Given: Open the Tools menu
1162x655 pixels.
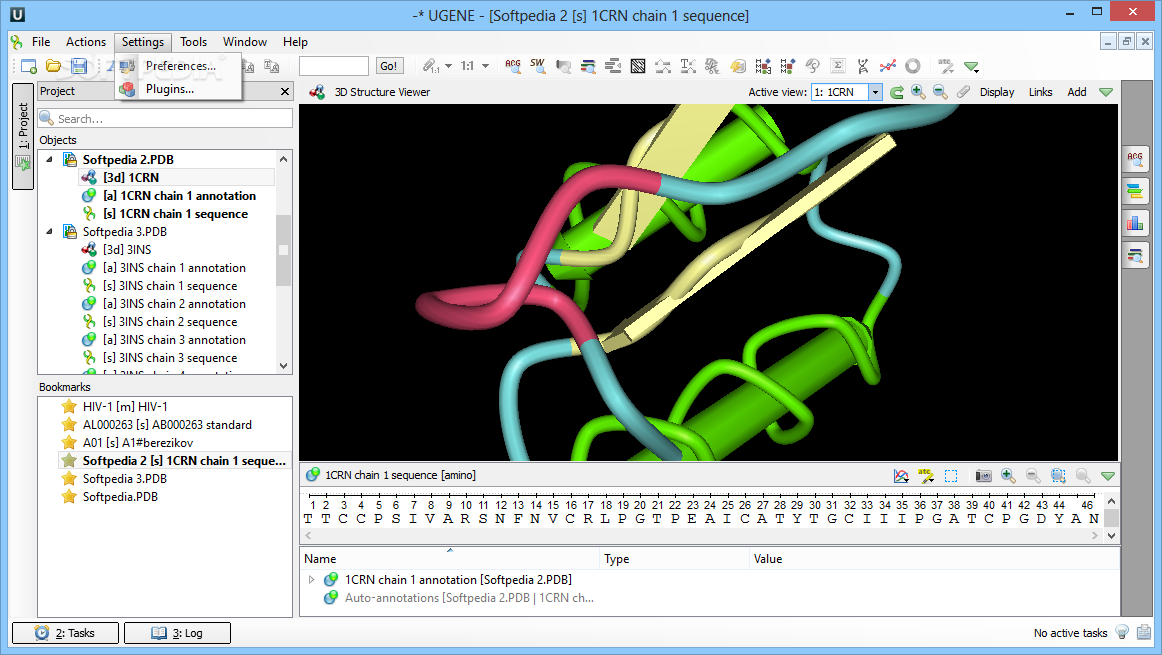Looking at the screenshot, I should 193,41.
